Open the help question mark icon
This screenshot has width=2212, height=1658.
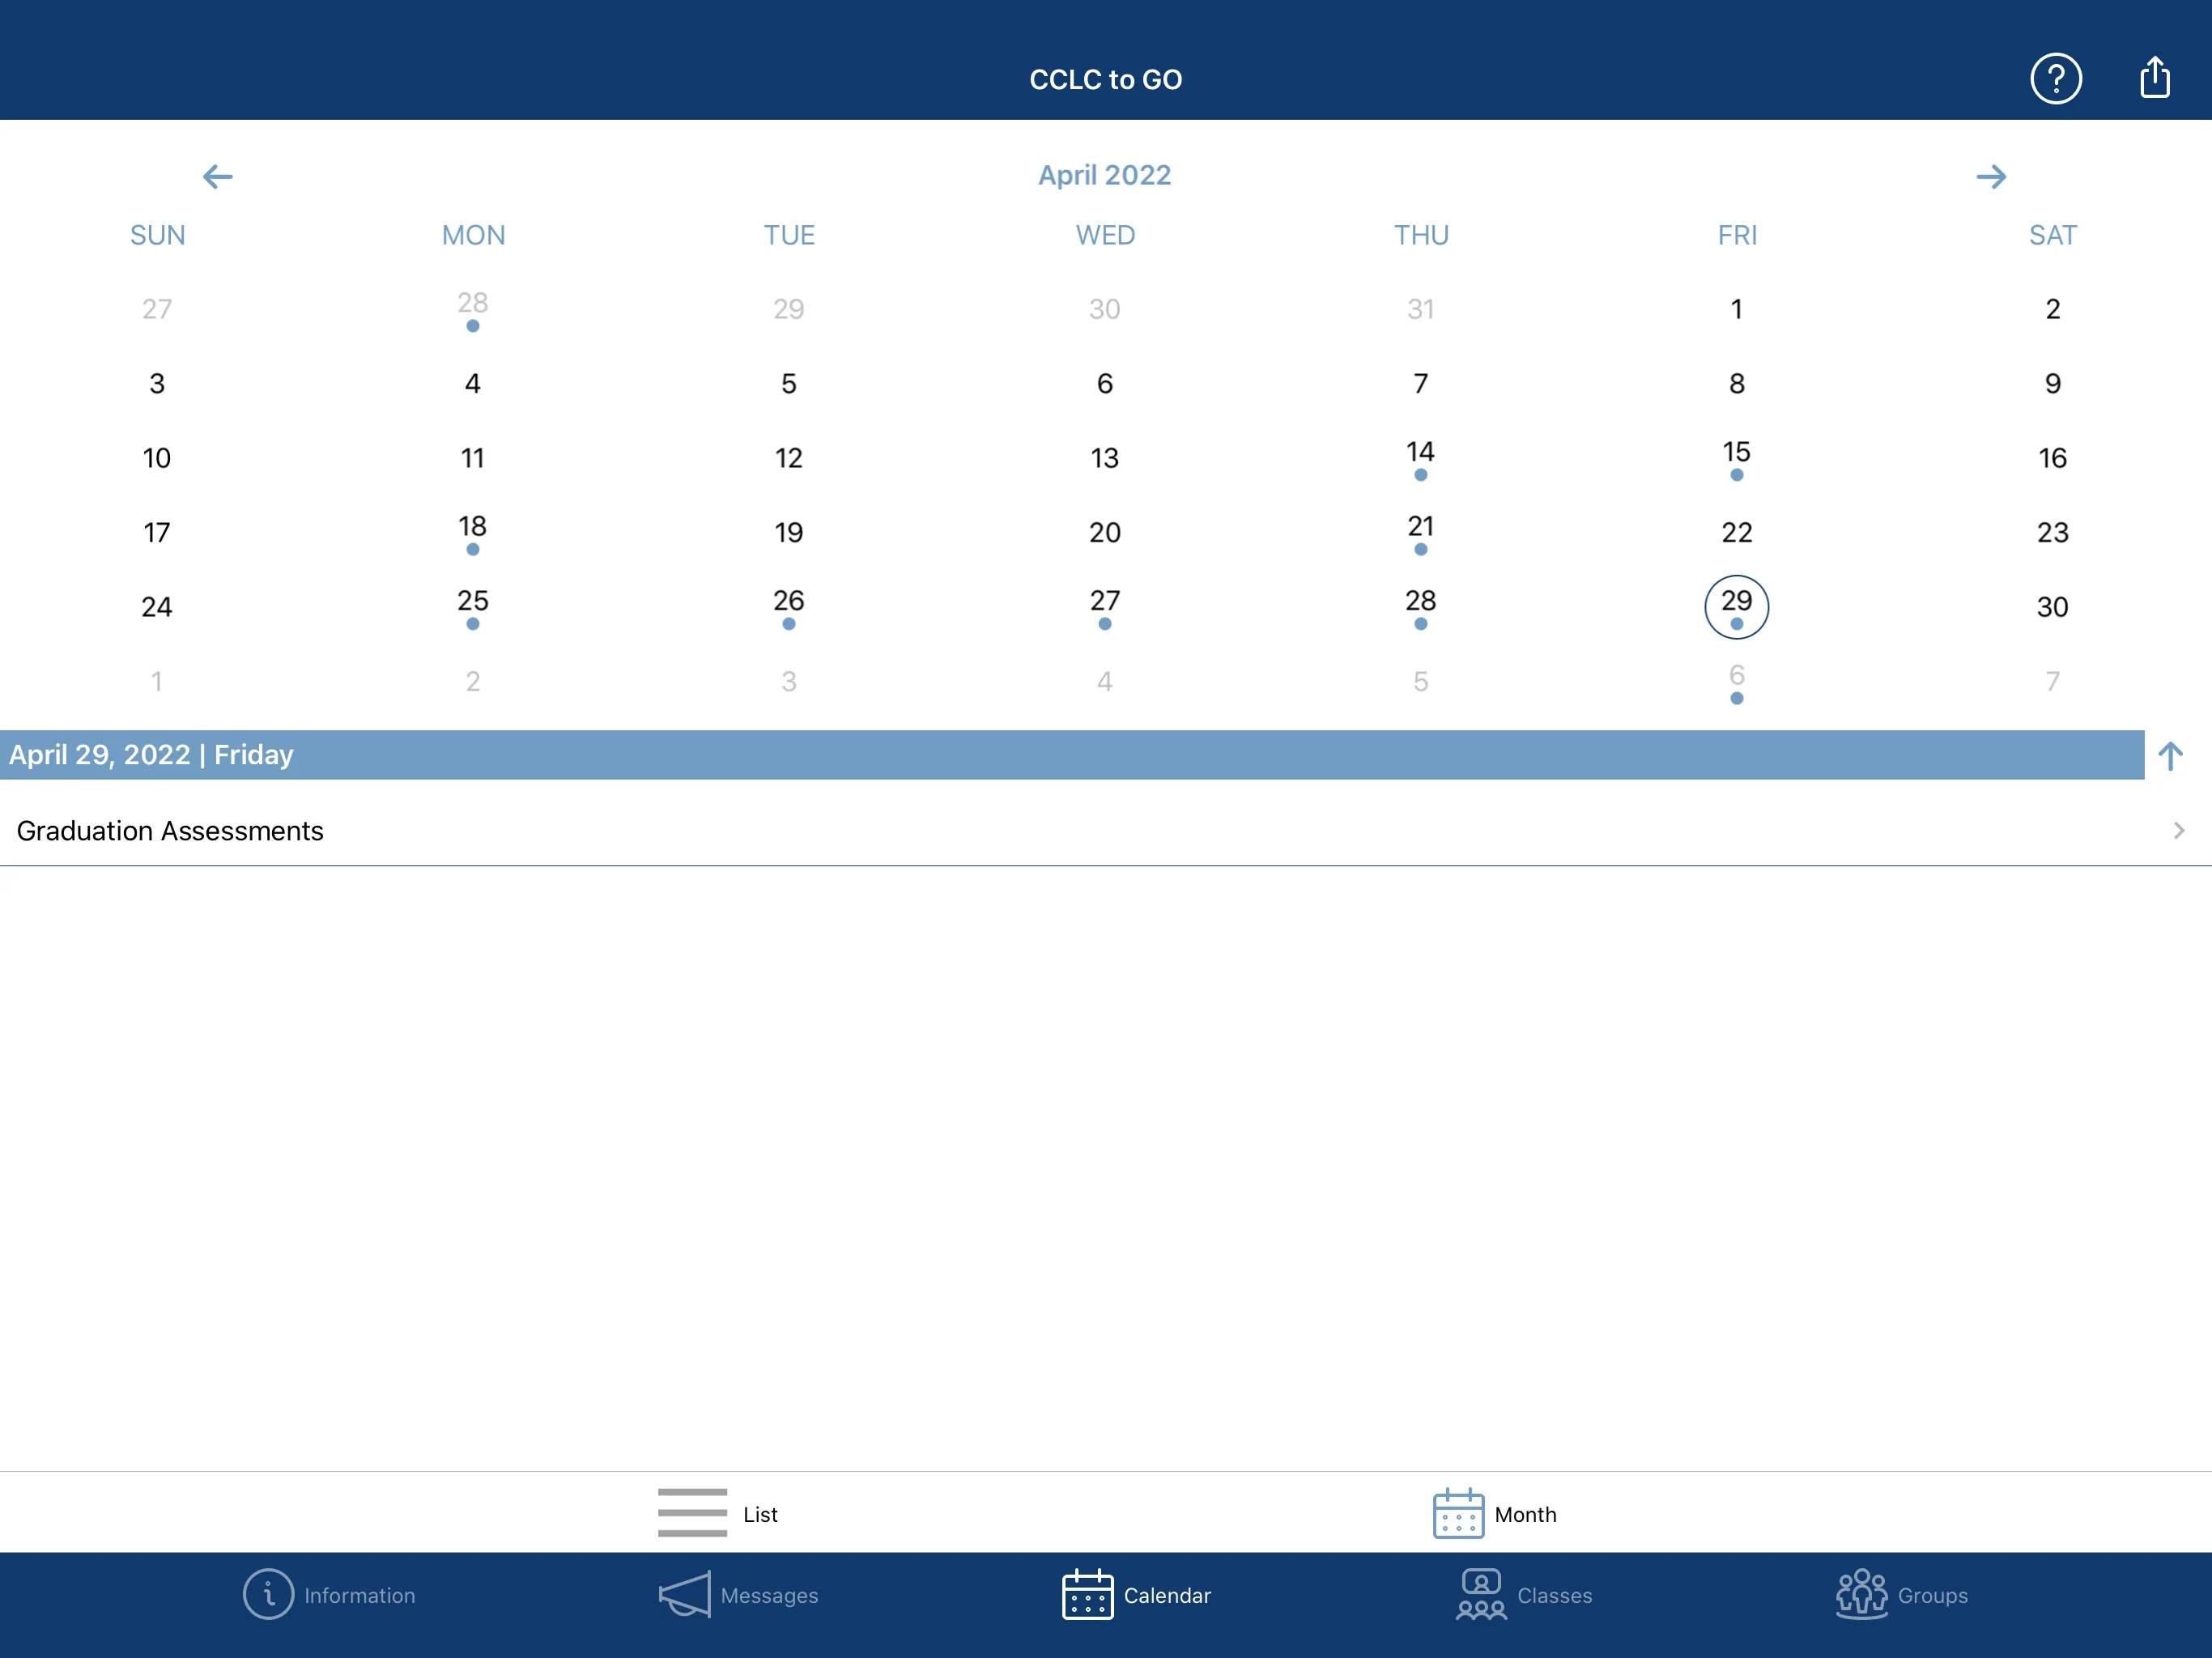[2055, 78]
